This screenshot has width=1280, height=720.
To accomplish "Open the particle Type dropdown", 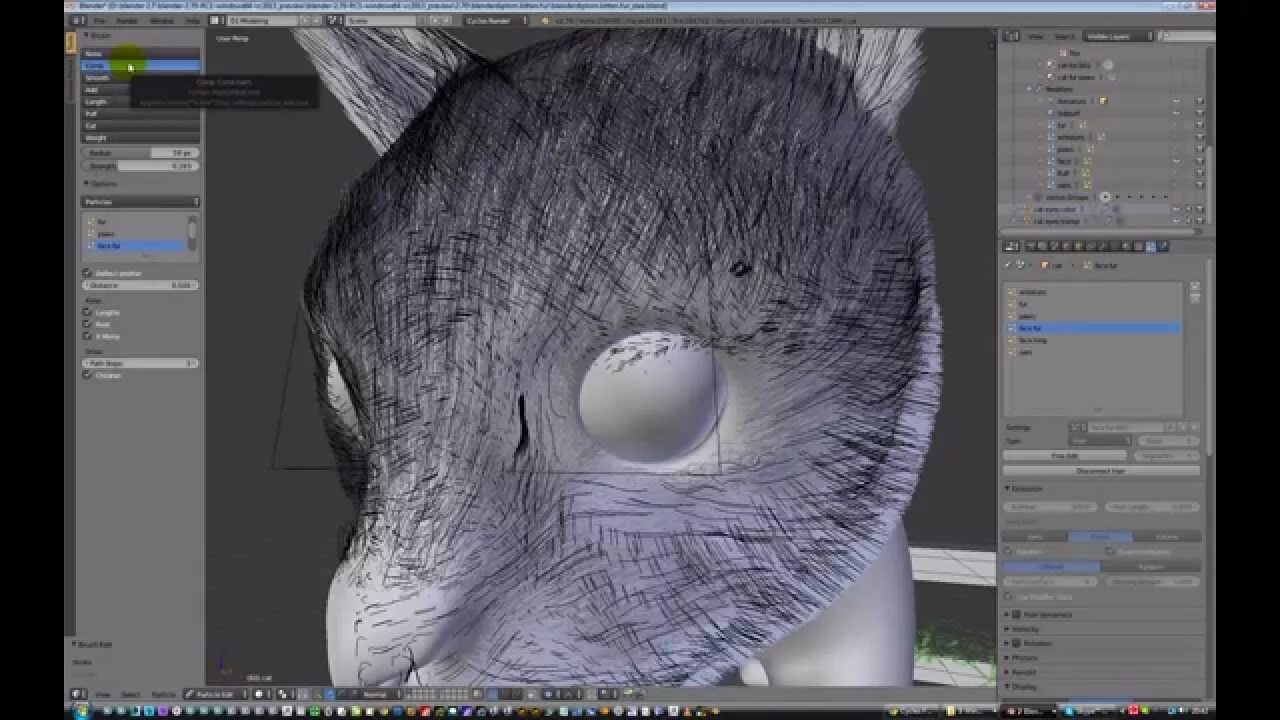I will (x=1100, y=440).
